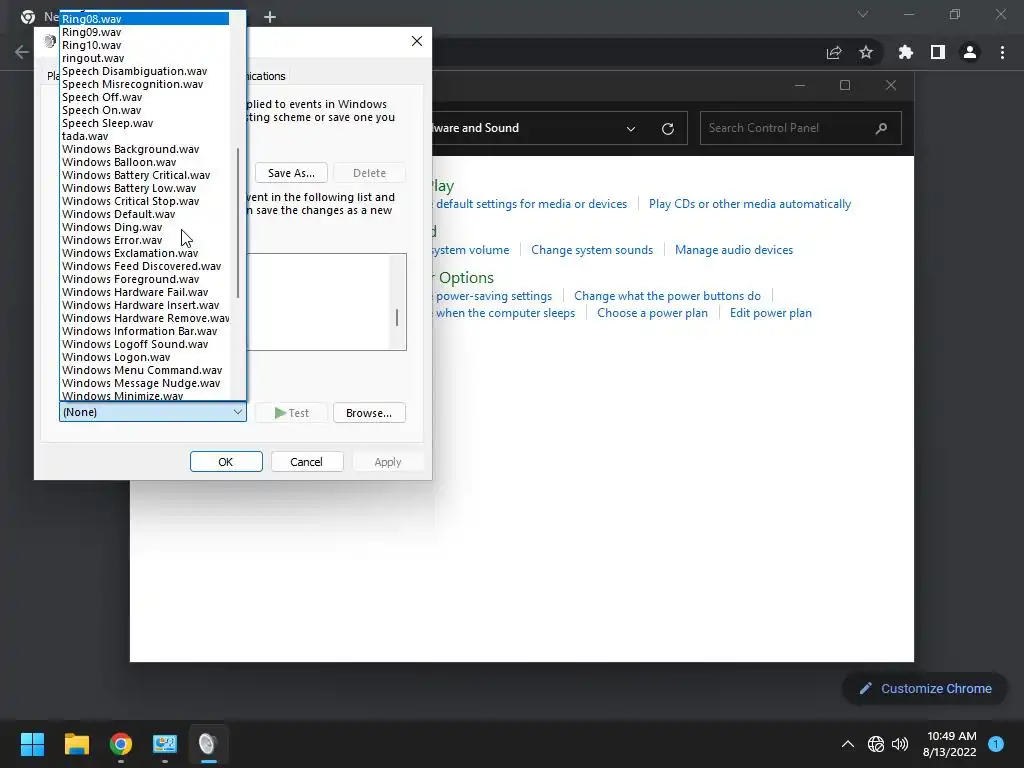Open Chrome three-dot menu
The image size is (1024, 768).
tap(1002, 52)
